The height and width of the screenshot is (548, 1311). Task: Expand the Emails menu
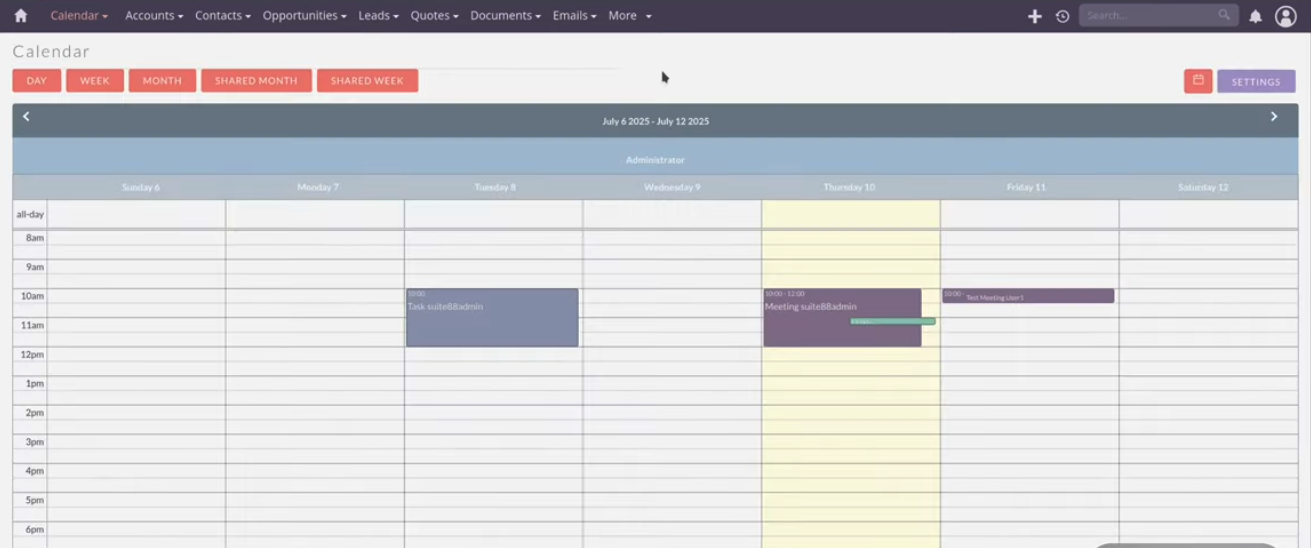click(x=575, y=16)
